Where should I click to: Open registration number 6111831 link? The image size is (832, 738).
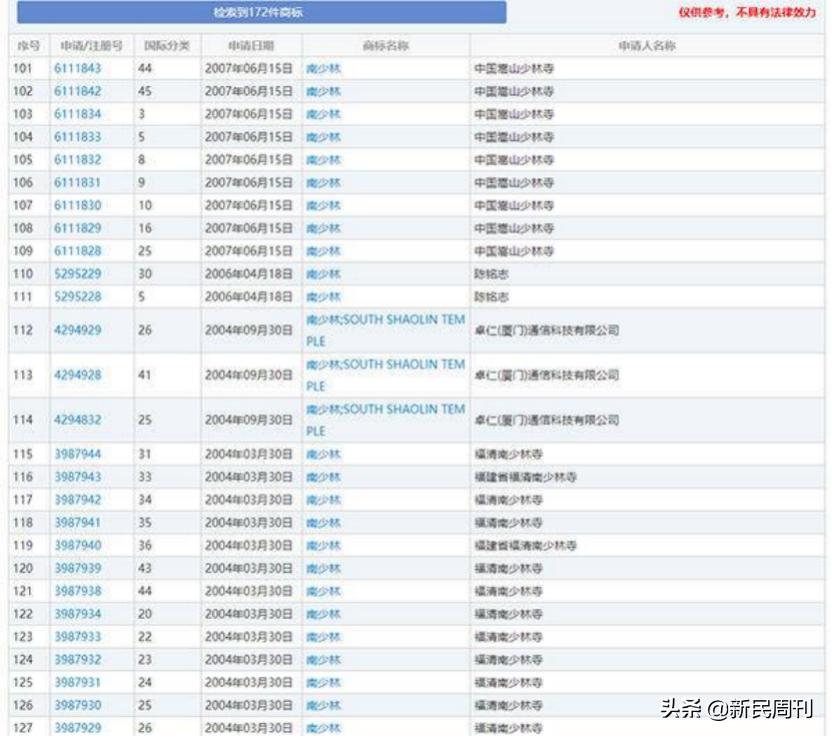click(x=77, y=183)
